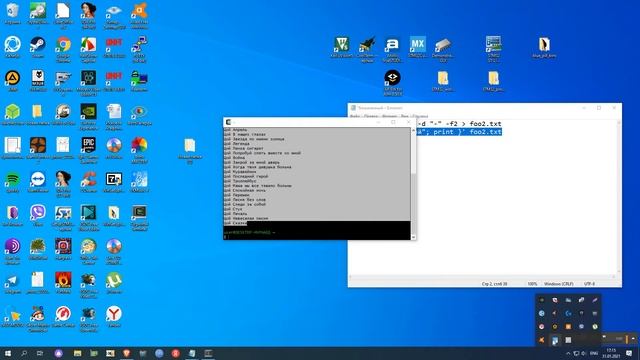Click 'Windows (CRLF)' in Notepad status bar
Viewport: 640px width, 360px height.
coord(558,283)
